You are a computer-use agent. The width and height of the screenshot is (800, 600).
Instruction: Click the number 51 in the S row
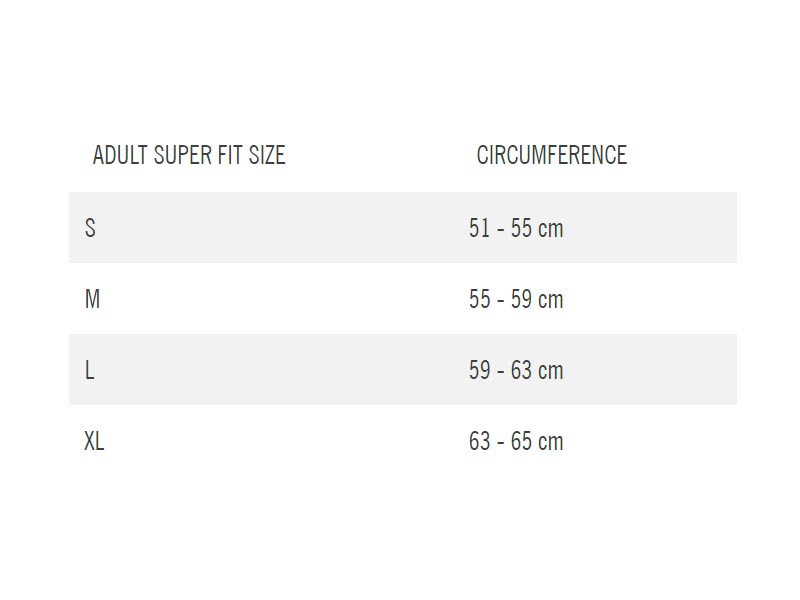coord(480,228)
